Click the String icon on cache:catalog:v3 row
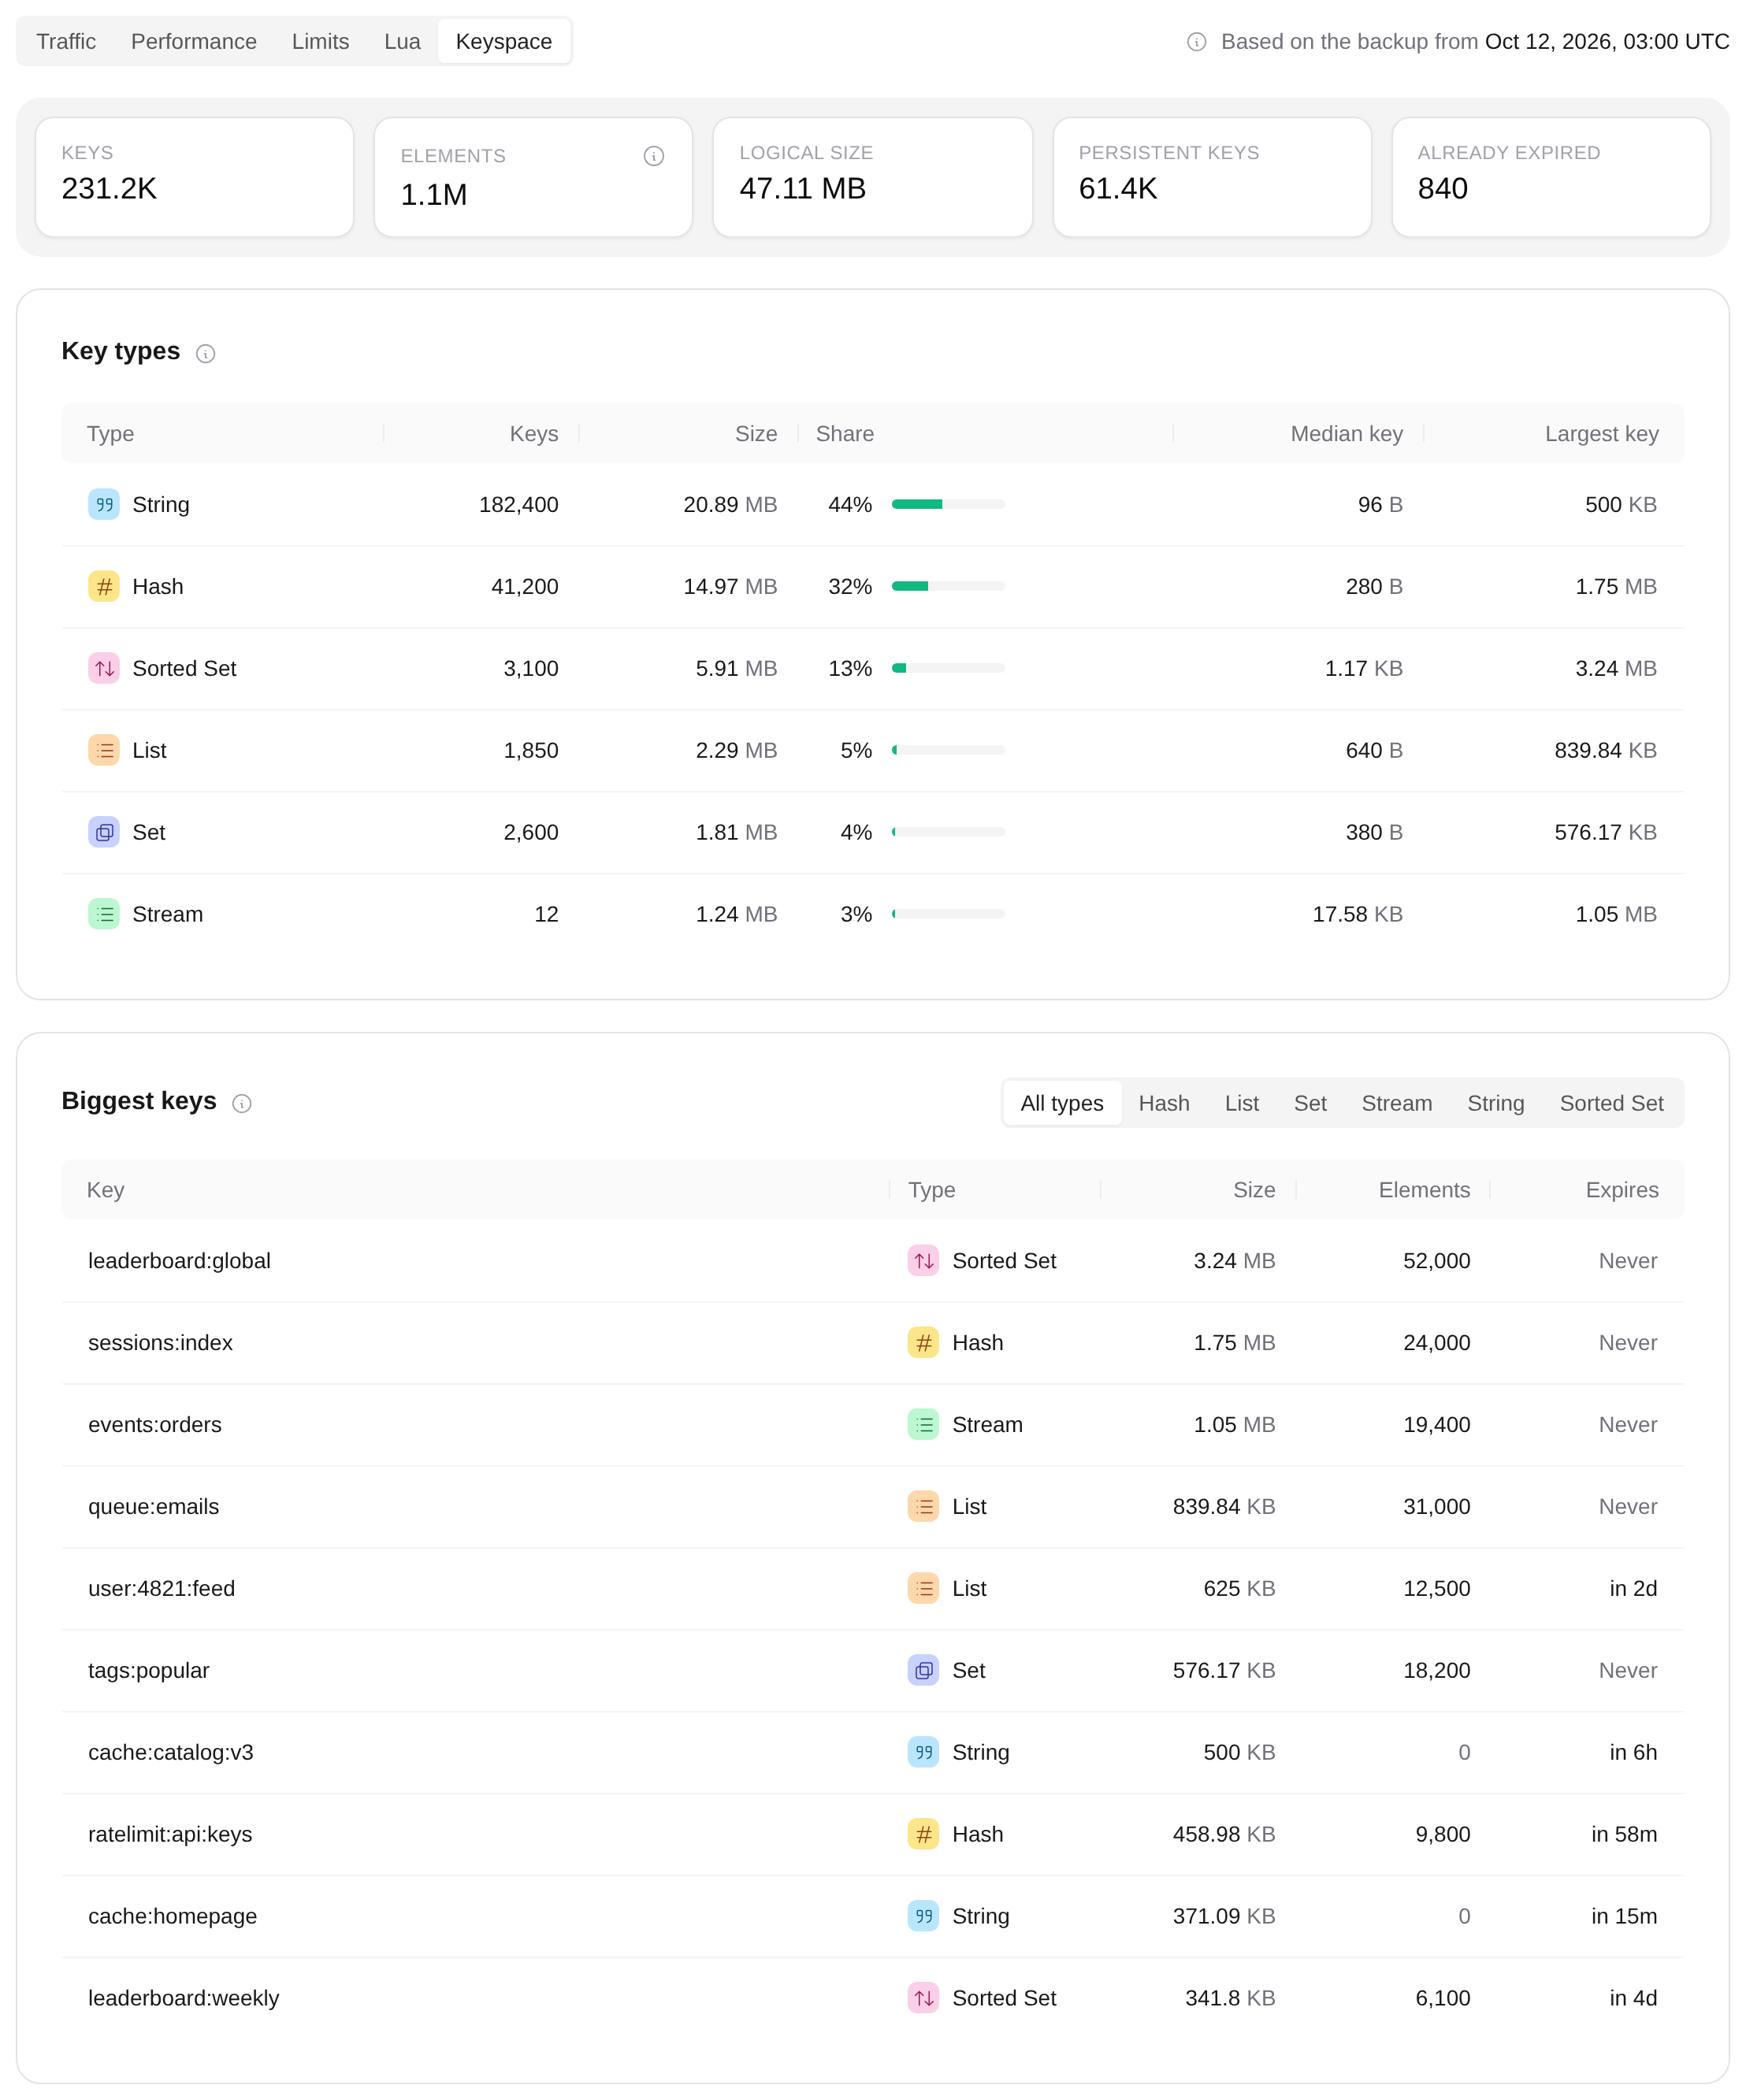The height and width of the screenshot is (2100, 1746). pos(923,1753)
